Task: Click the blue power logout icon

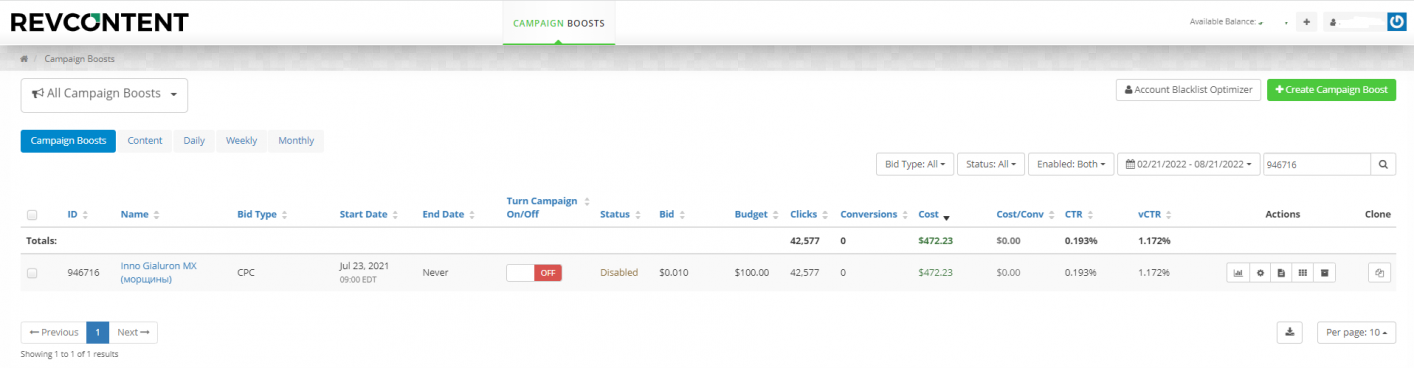Action: (x=1397, y=21)
